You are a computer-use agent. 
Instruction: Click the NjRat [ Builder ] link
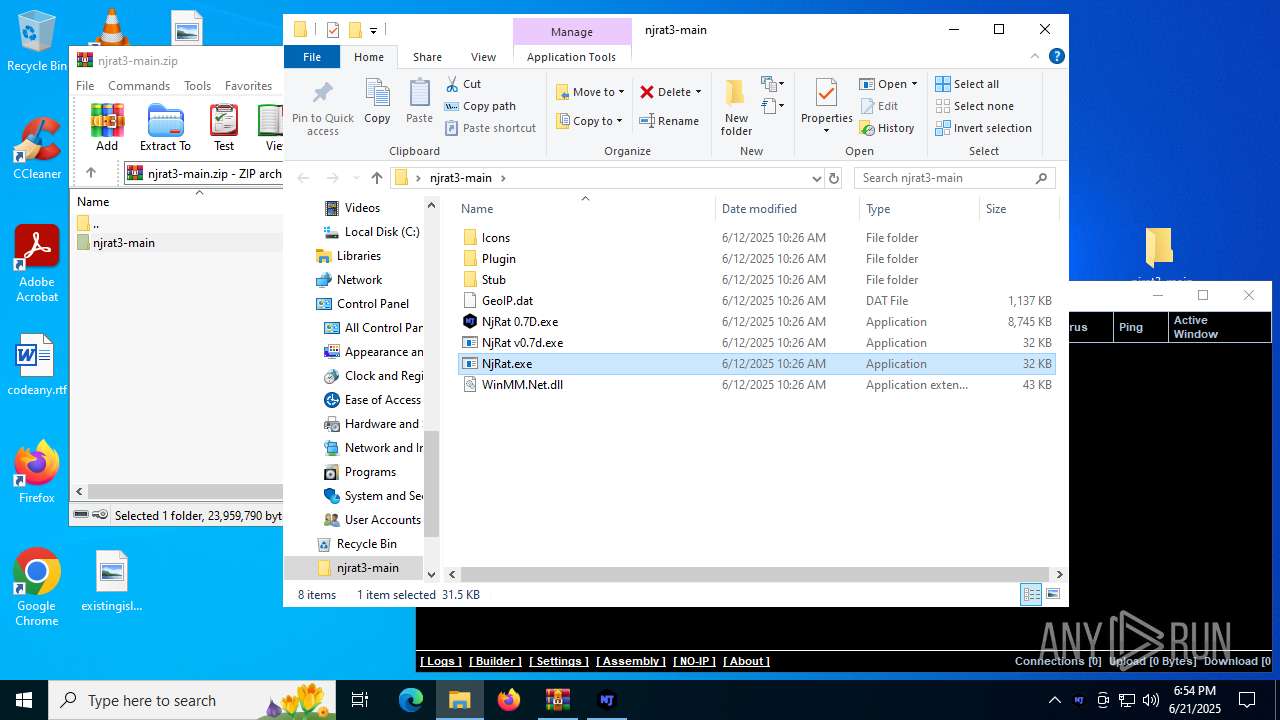click(495, 661)
